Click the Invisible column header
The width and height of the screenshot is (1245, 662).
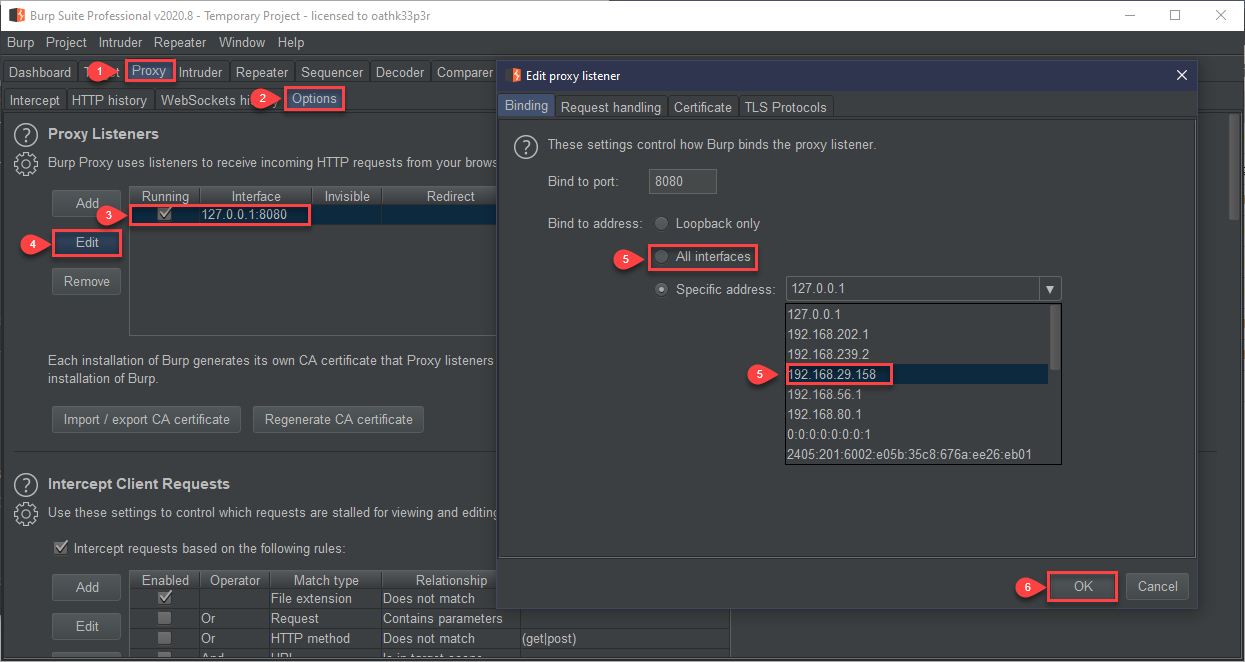347,196
